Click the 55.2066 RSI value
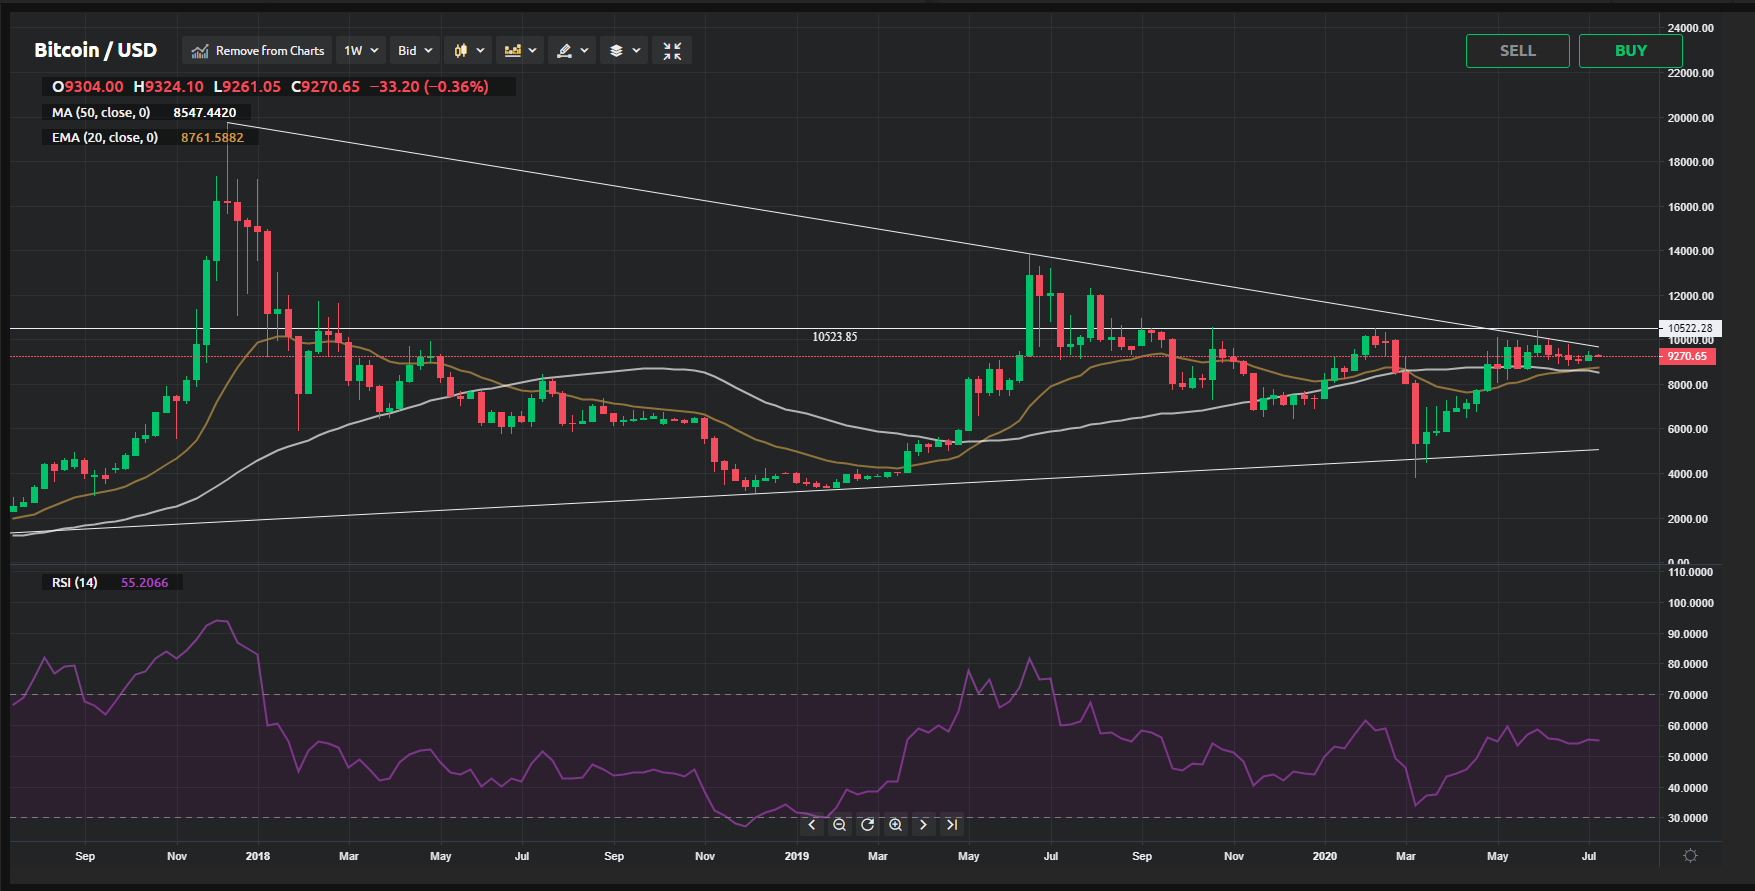This screenshot has width=1755, height=891. 145,583
